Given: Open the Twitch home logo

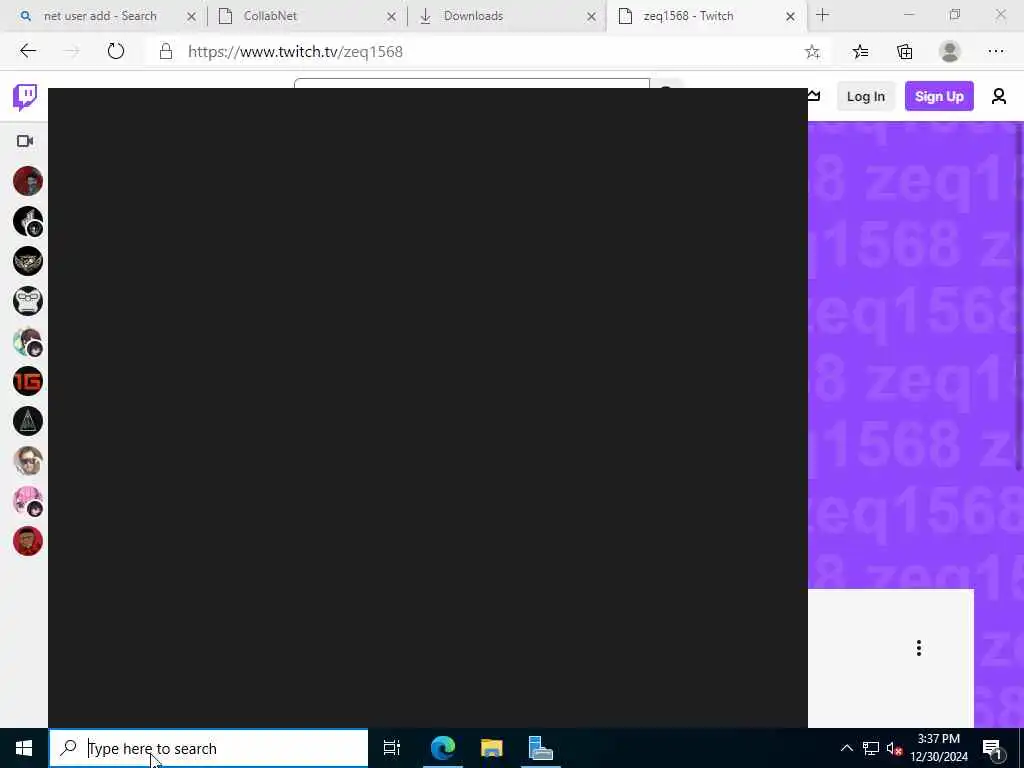Looking at the screenshot, I should [25, 97].
